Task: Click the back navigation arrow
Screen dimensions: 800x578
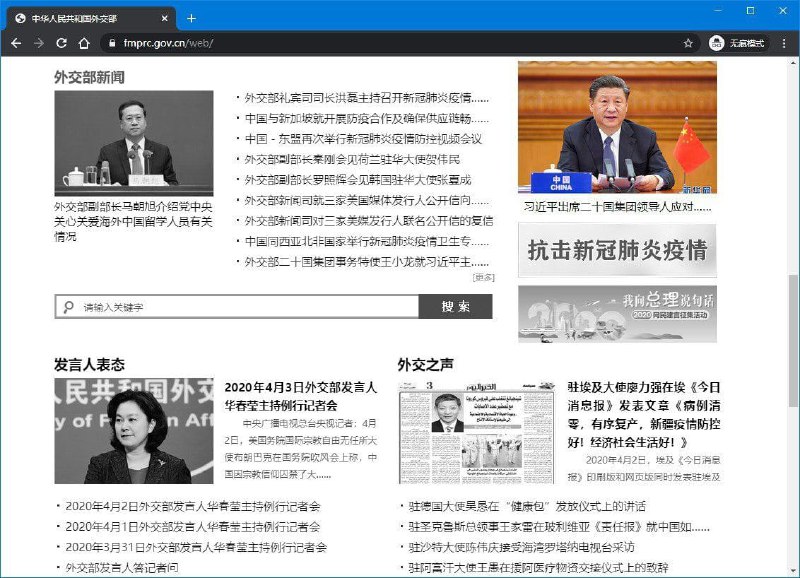Action: point(14,43)
